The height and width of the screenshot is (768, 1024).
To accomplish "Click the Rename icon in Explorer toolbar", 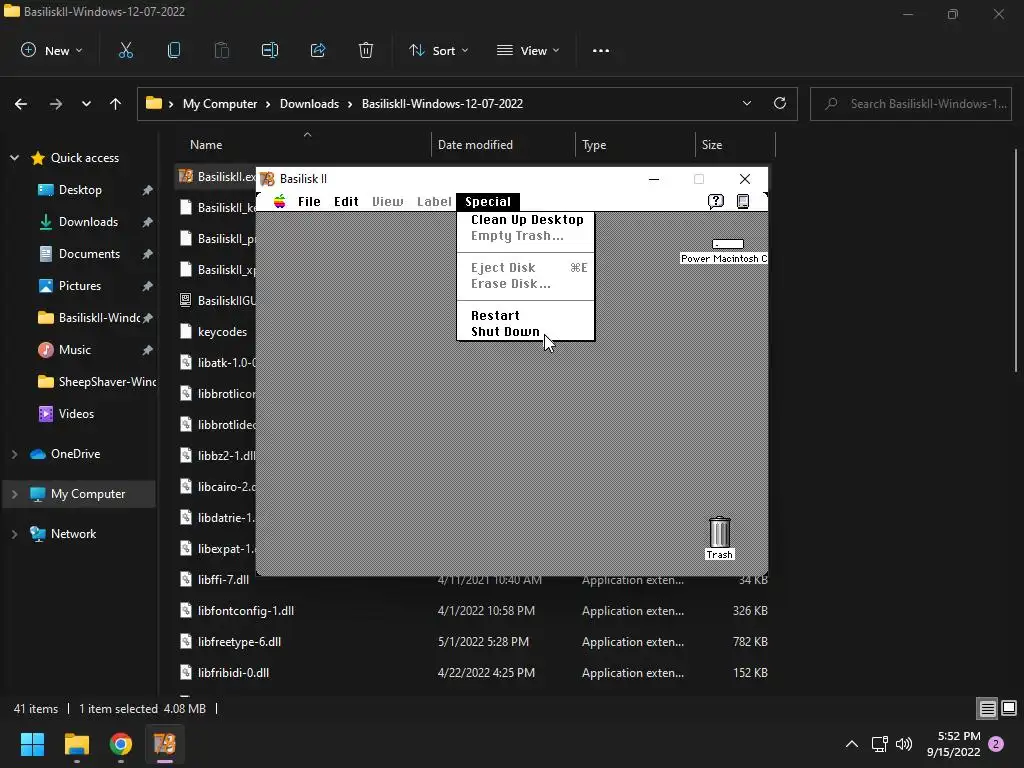I will [x=270, y=50].
